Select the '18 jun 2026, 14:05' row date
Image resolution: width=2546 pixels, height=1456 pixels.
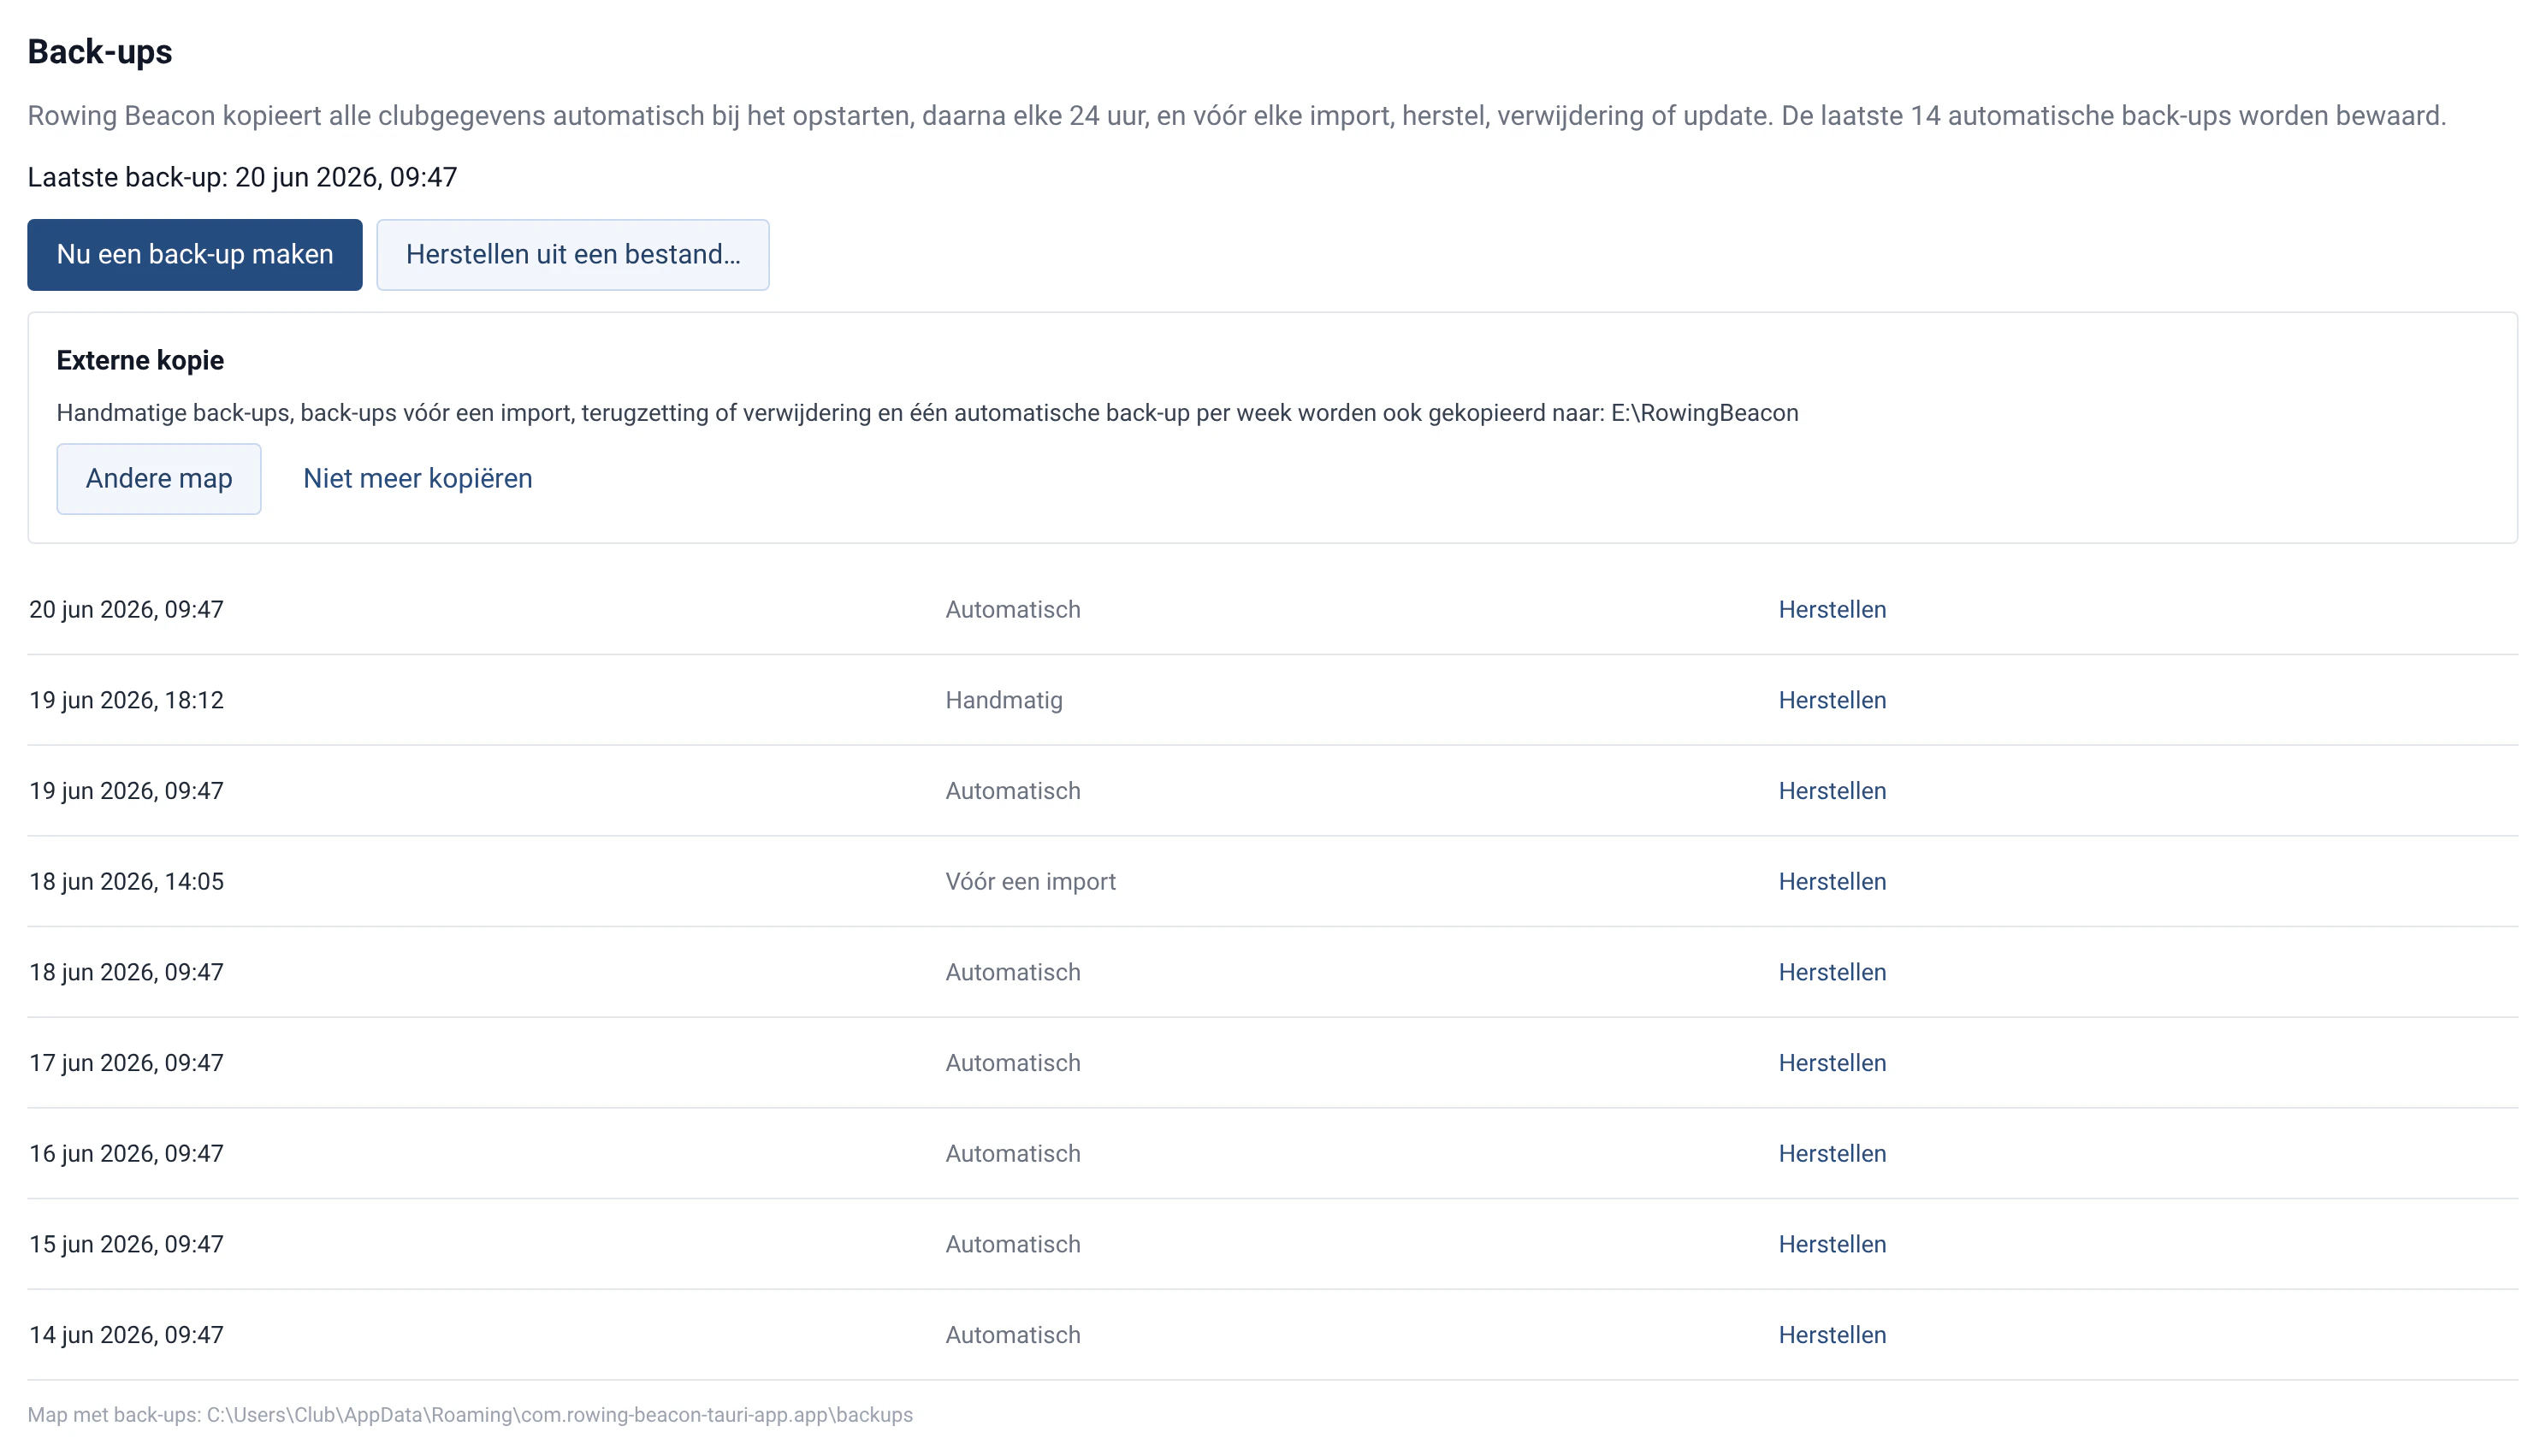[126, 882]
